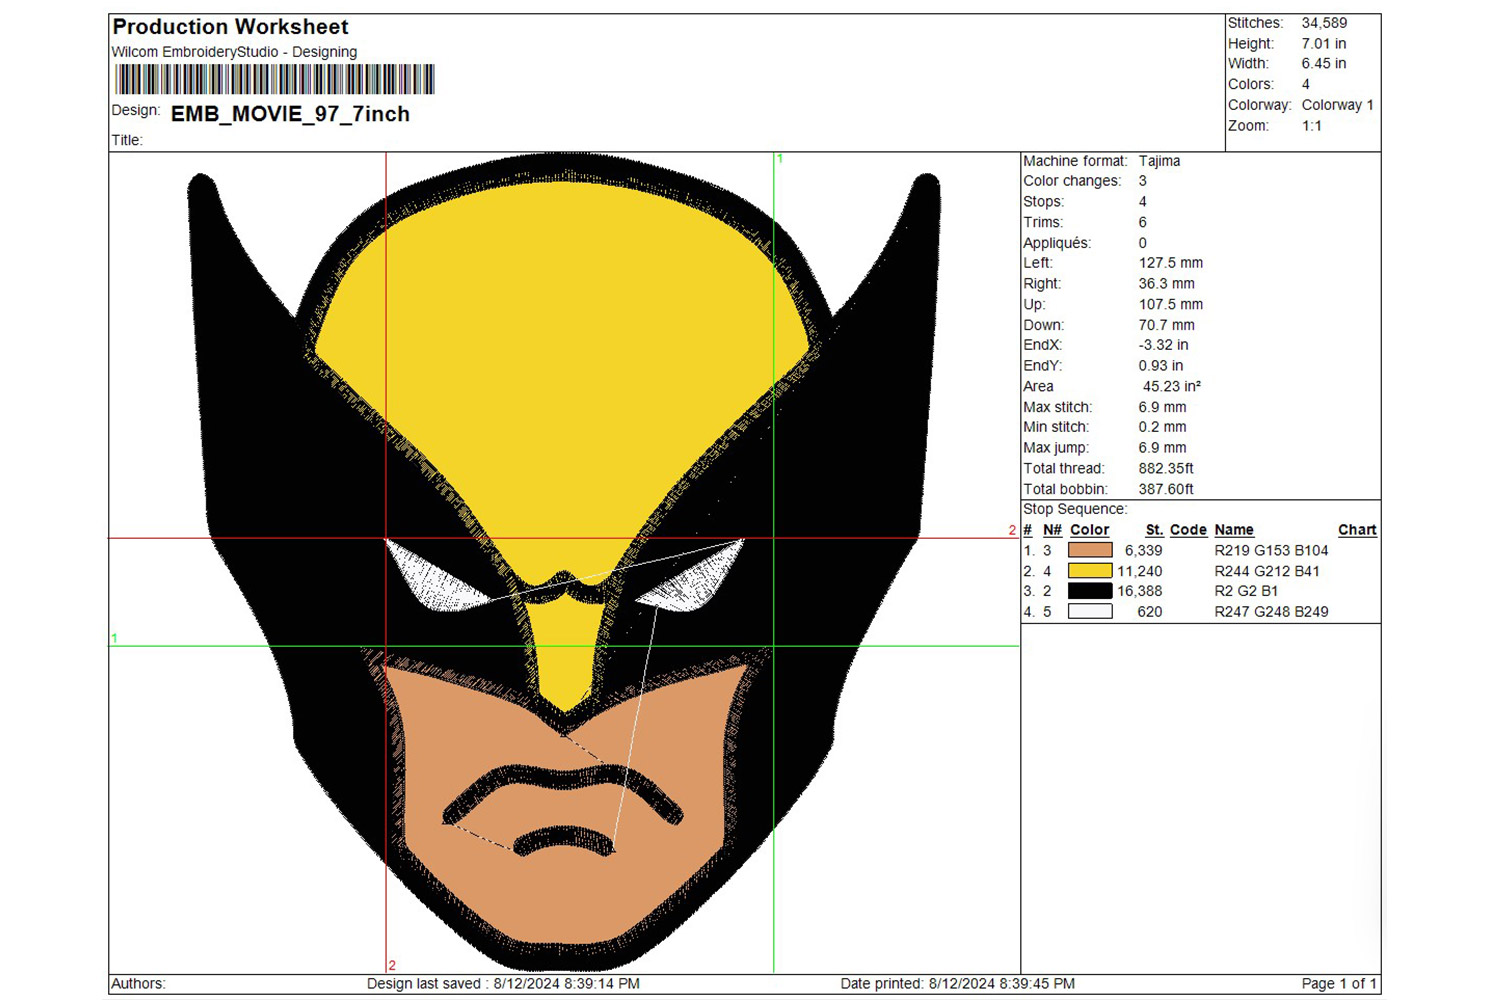Click the color name R219 G153 B104
Screen dimensions: 1502x1000
tap(1271, 550)
